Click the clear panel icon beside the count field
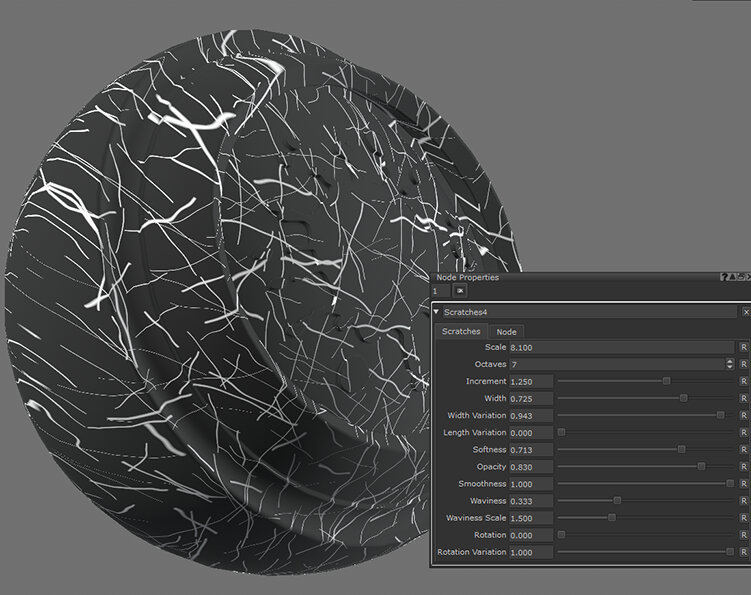 [461, 290]
